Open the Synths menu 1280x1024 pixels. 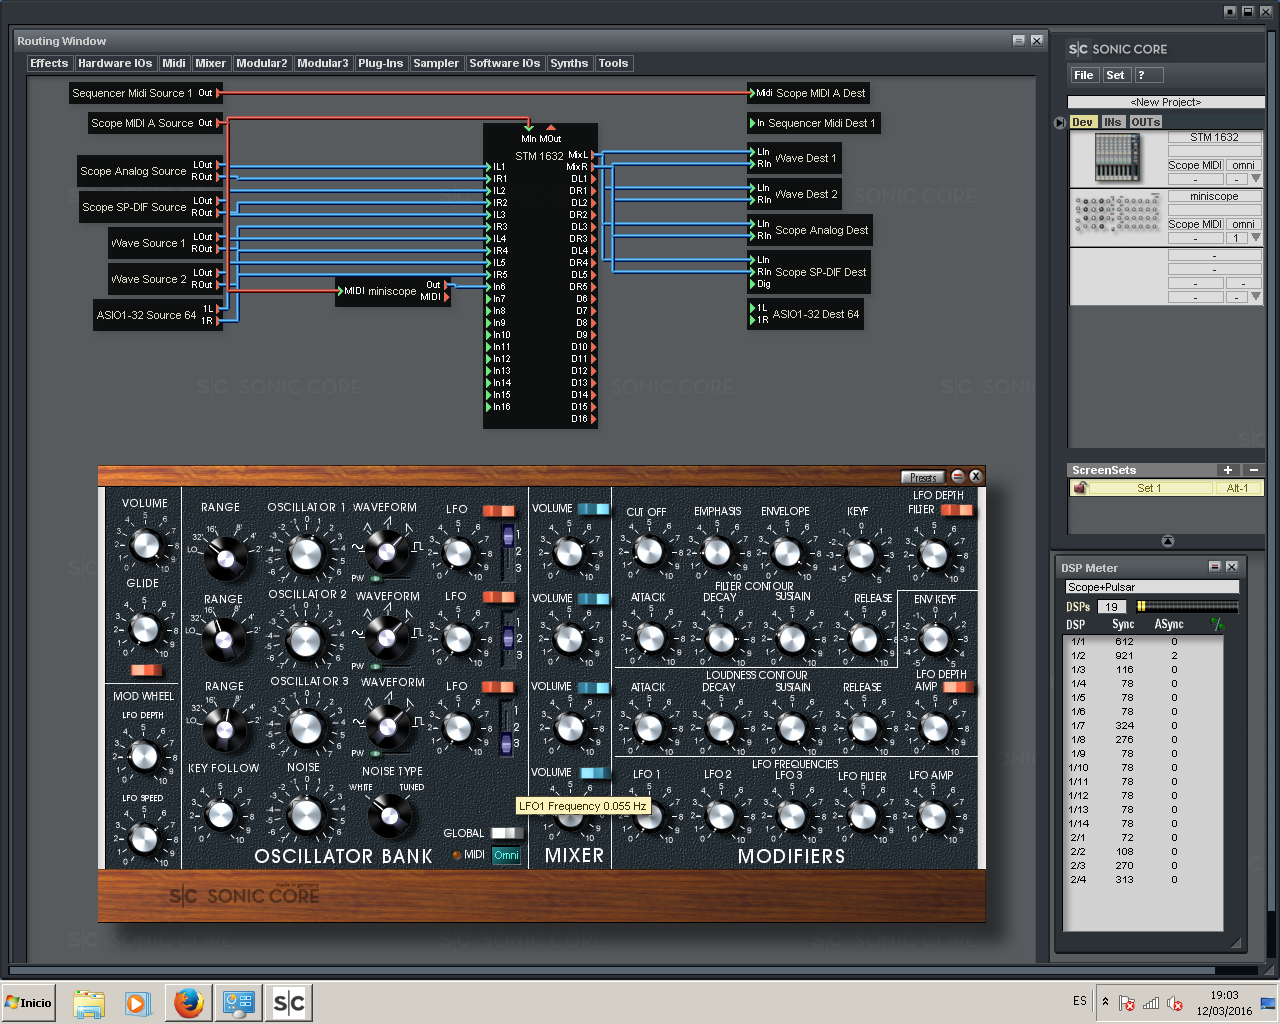tap(569, 63)
